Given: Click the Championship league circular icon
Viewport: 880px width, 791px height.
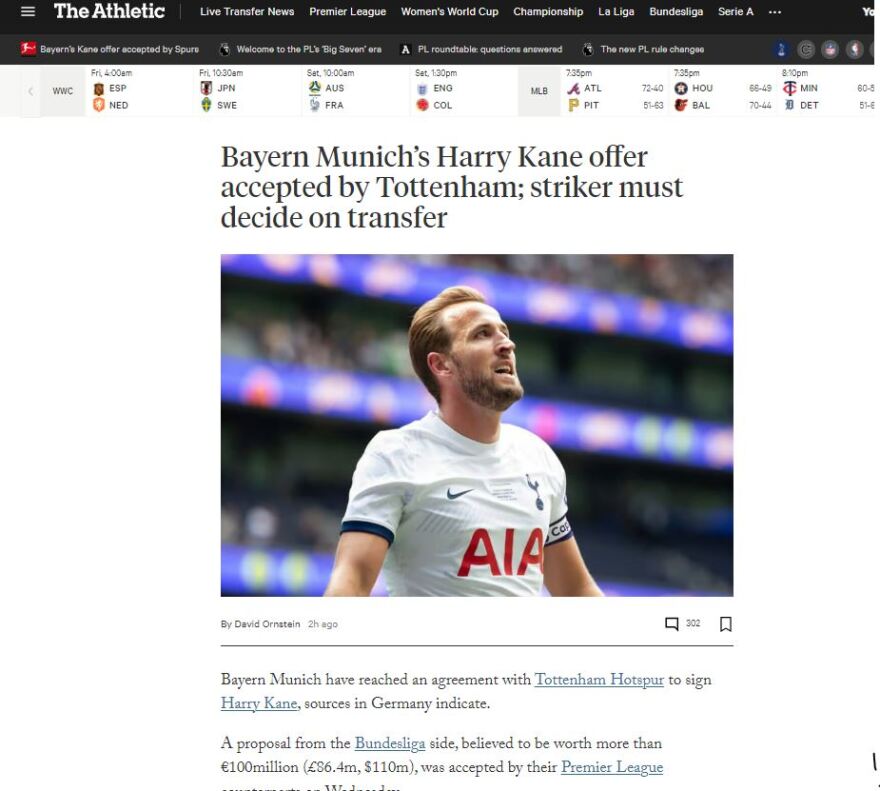Looking at the screenshot, I should coord(805,49).
